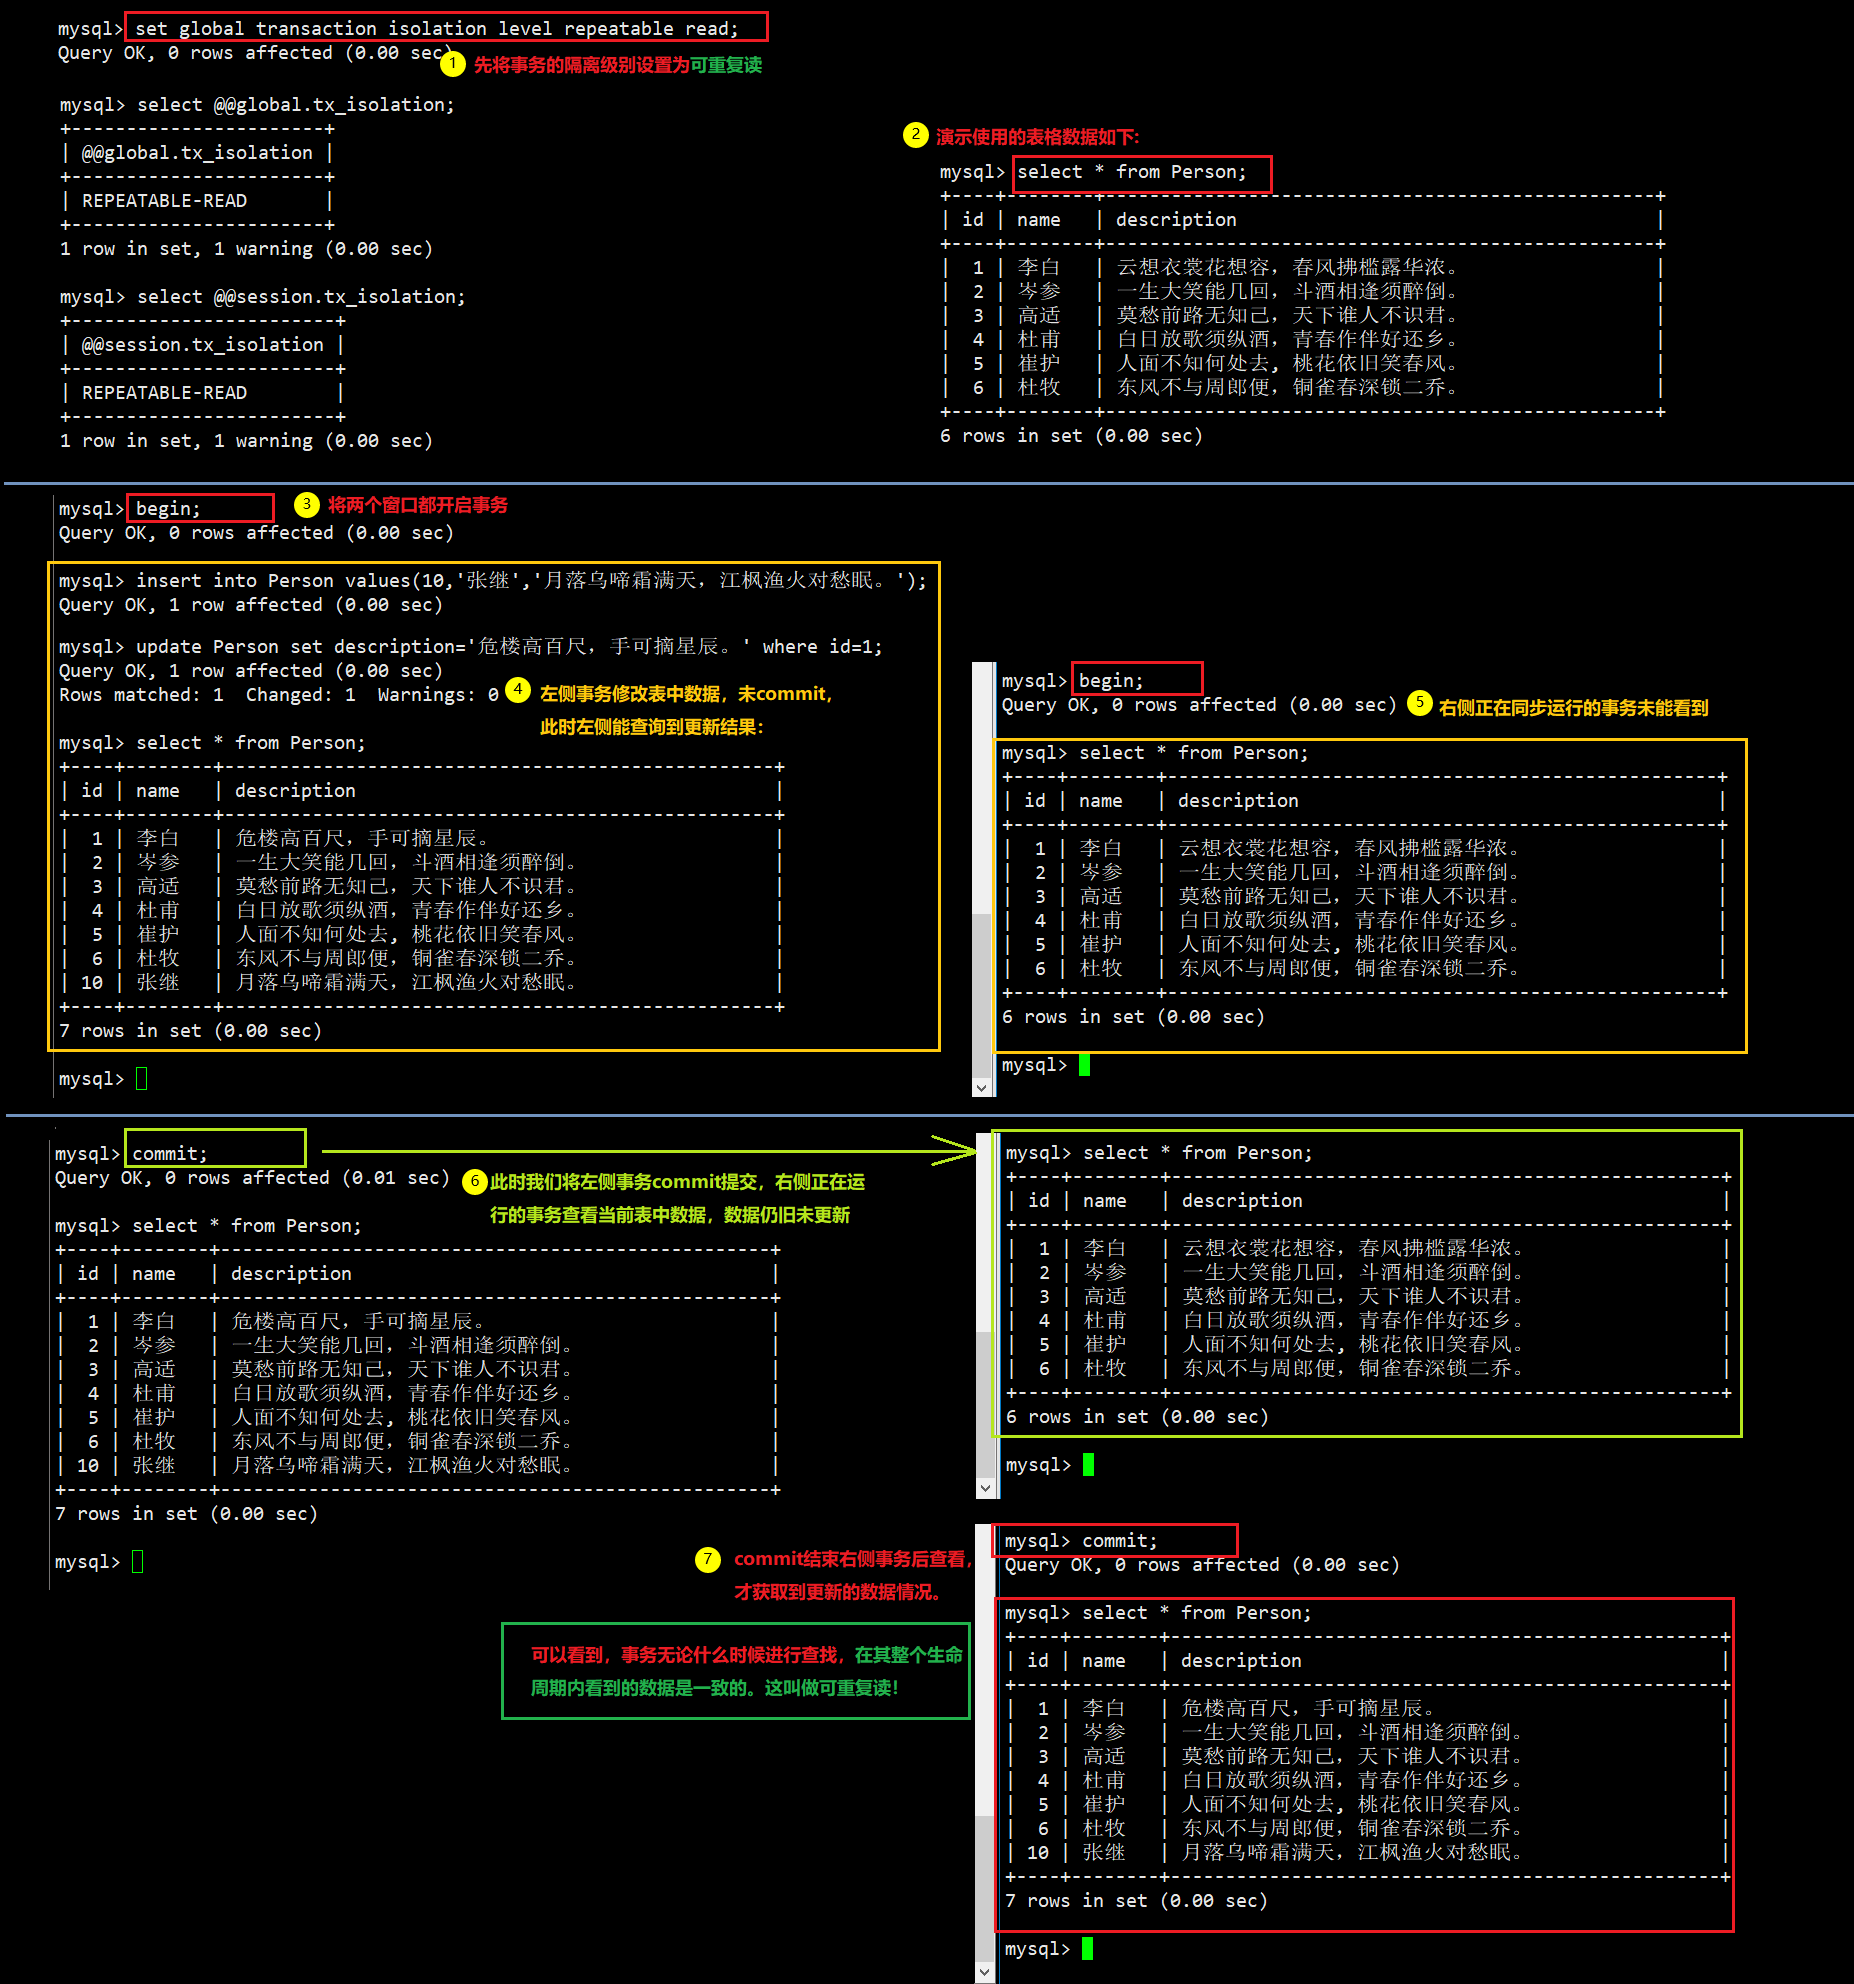Click '1 row in set, 1 warning' under the session isolation result

[246, 440]
